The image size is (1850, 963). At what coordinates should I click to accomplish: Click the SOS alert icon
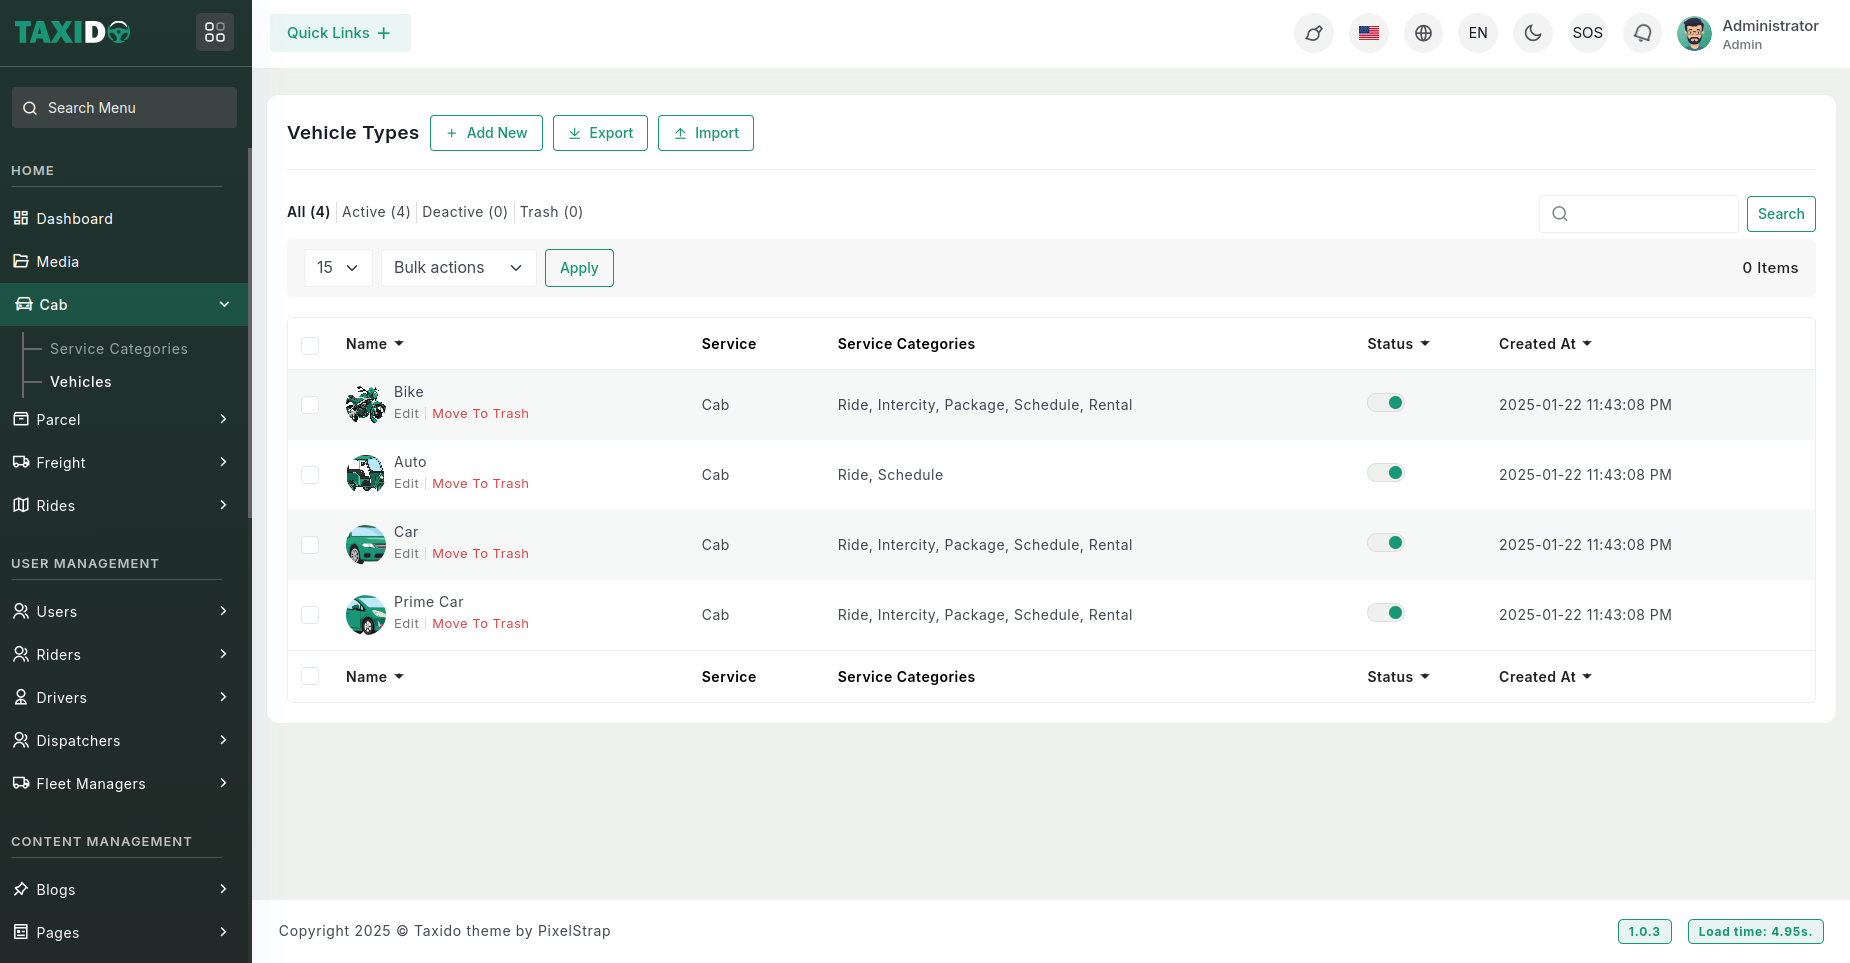(1587, 33)
